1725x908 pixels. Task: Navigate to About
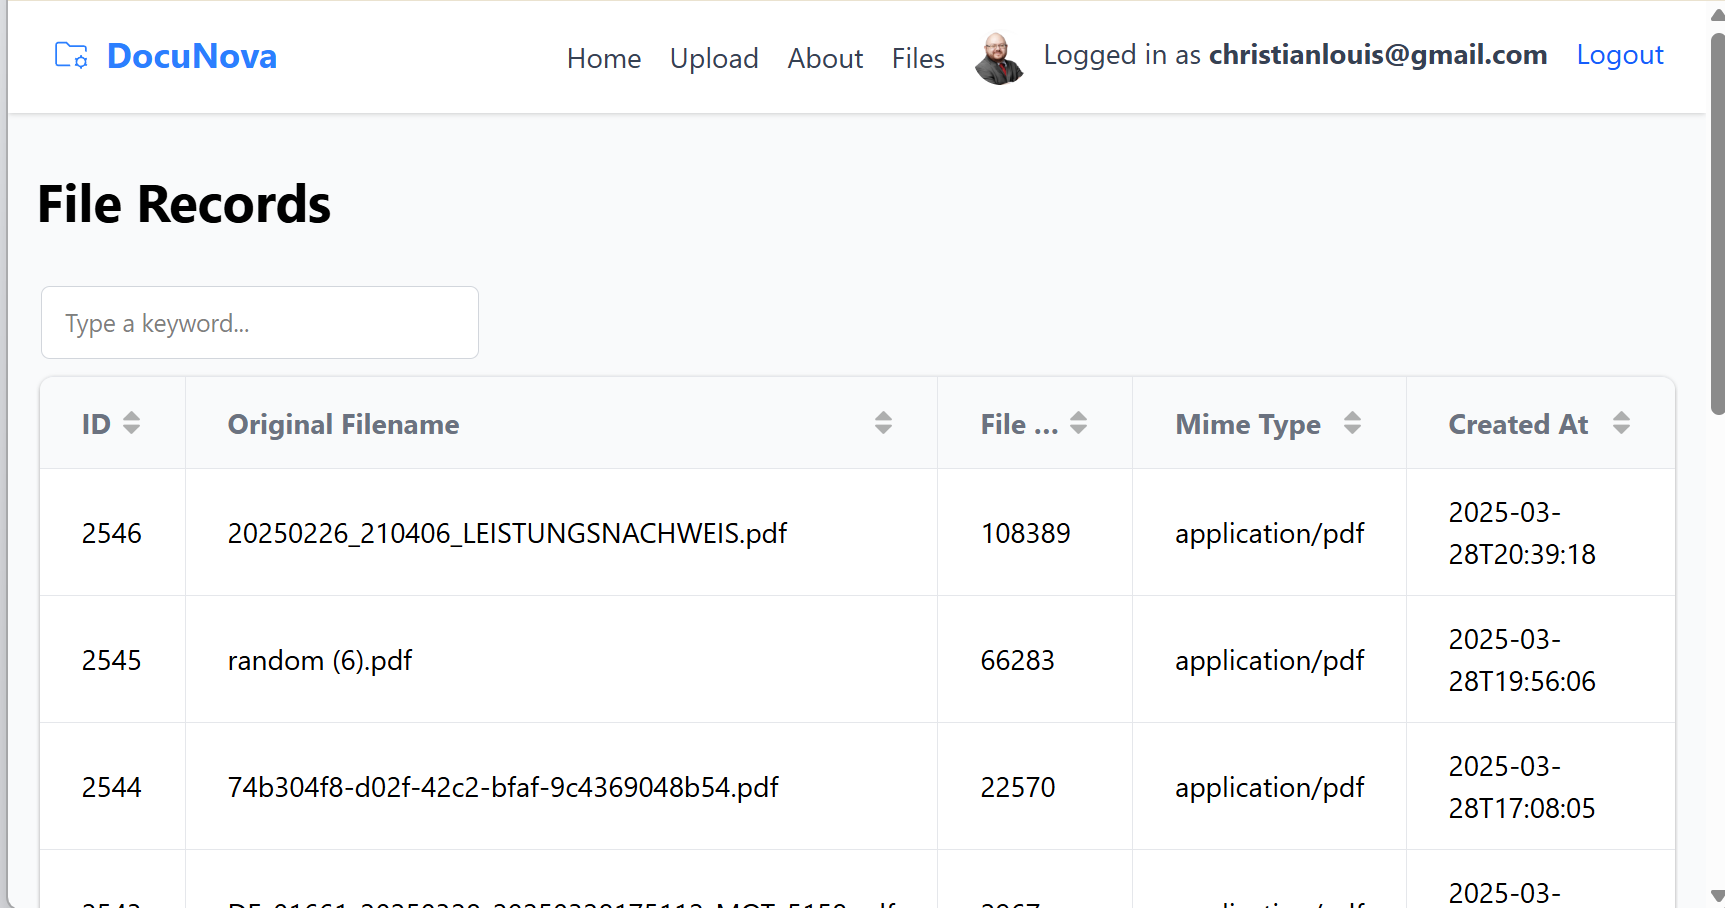(x=825, y=59)
